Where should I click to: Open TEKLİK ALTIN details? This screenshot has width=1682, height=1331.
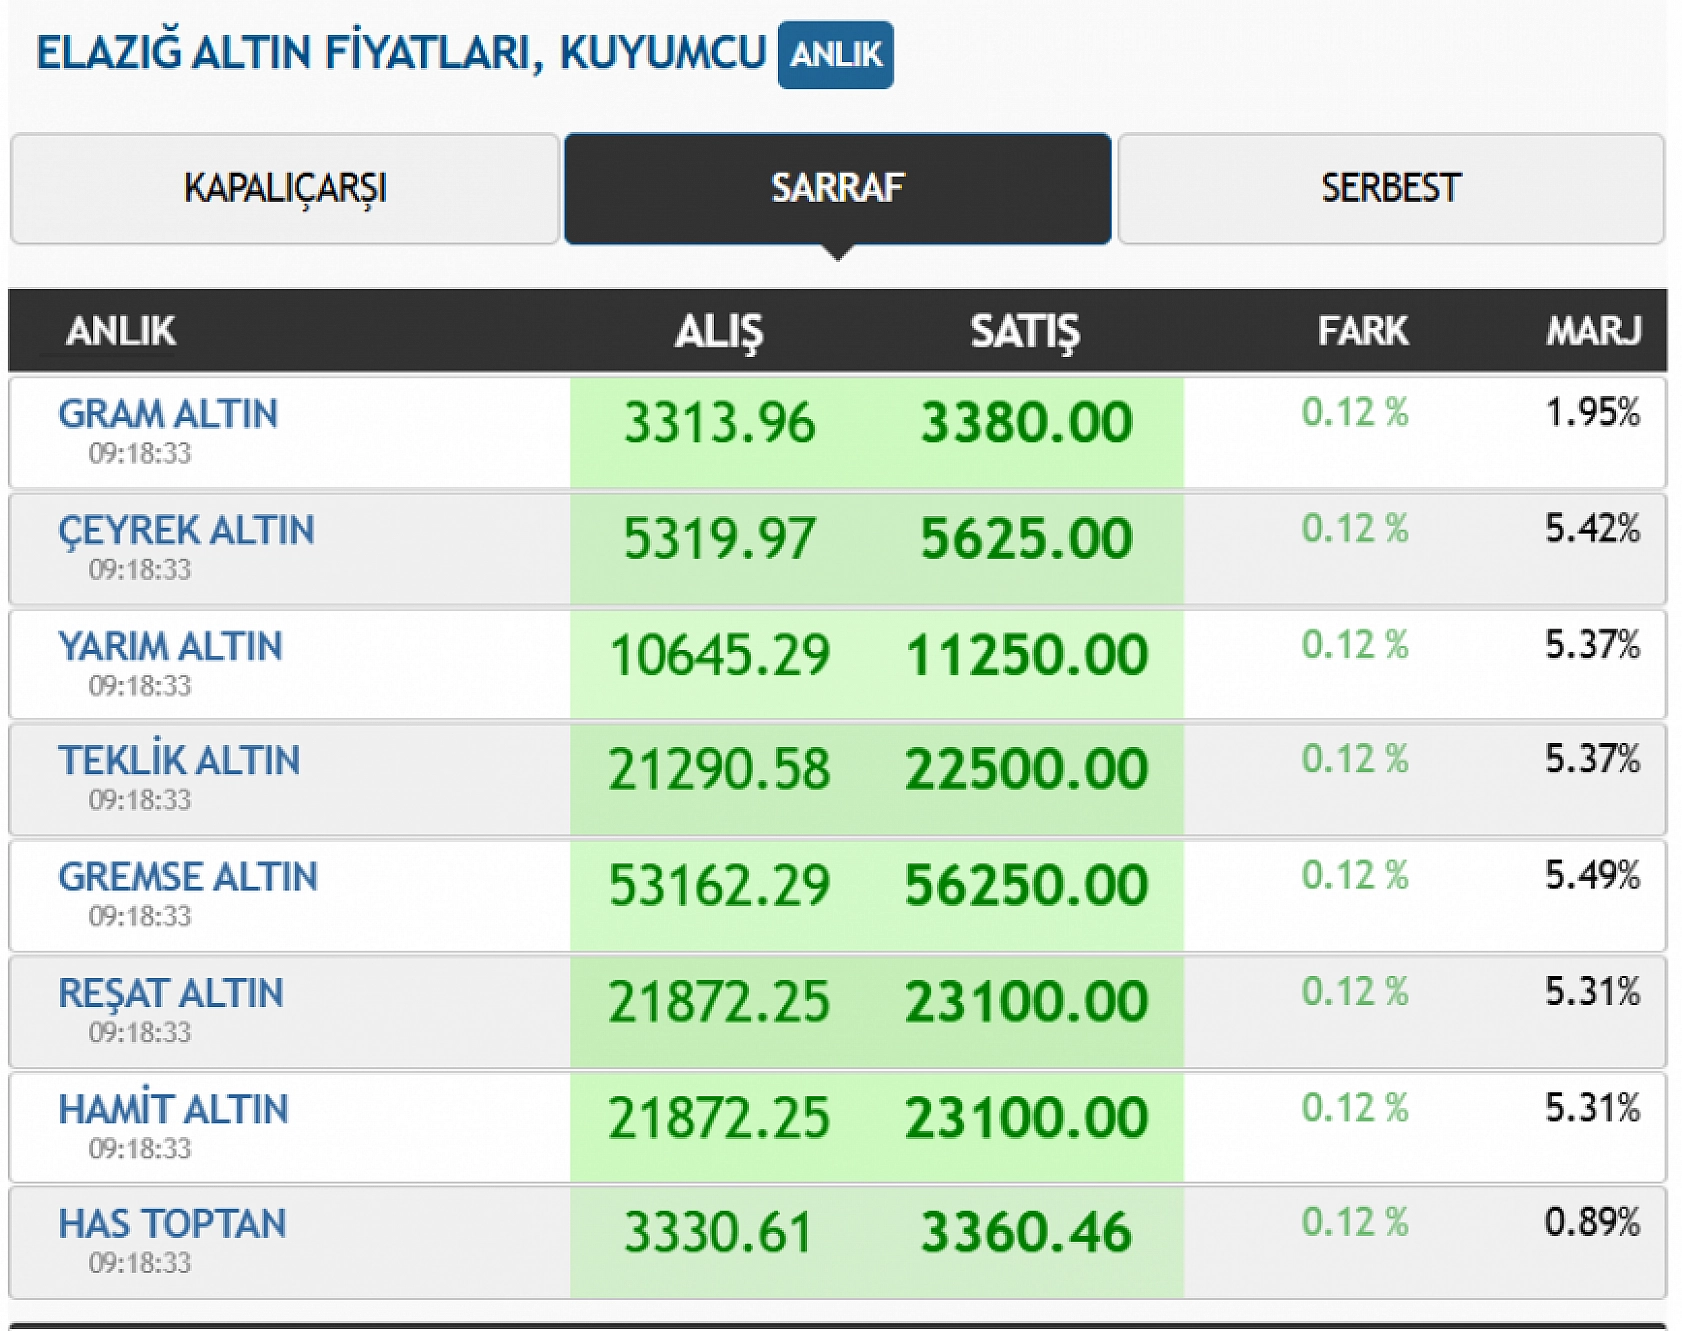[179, 761]
